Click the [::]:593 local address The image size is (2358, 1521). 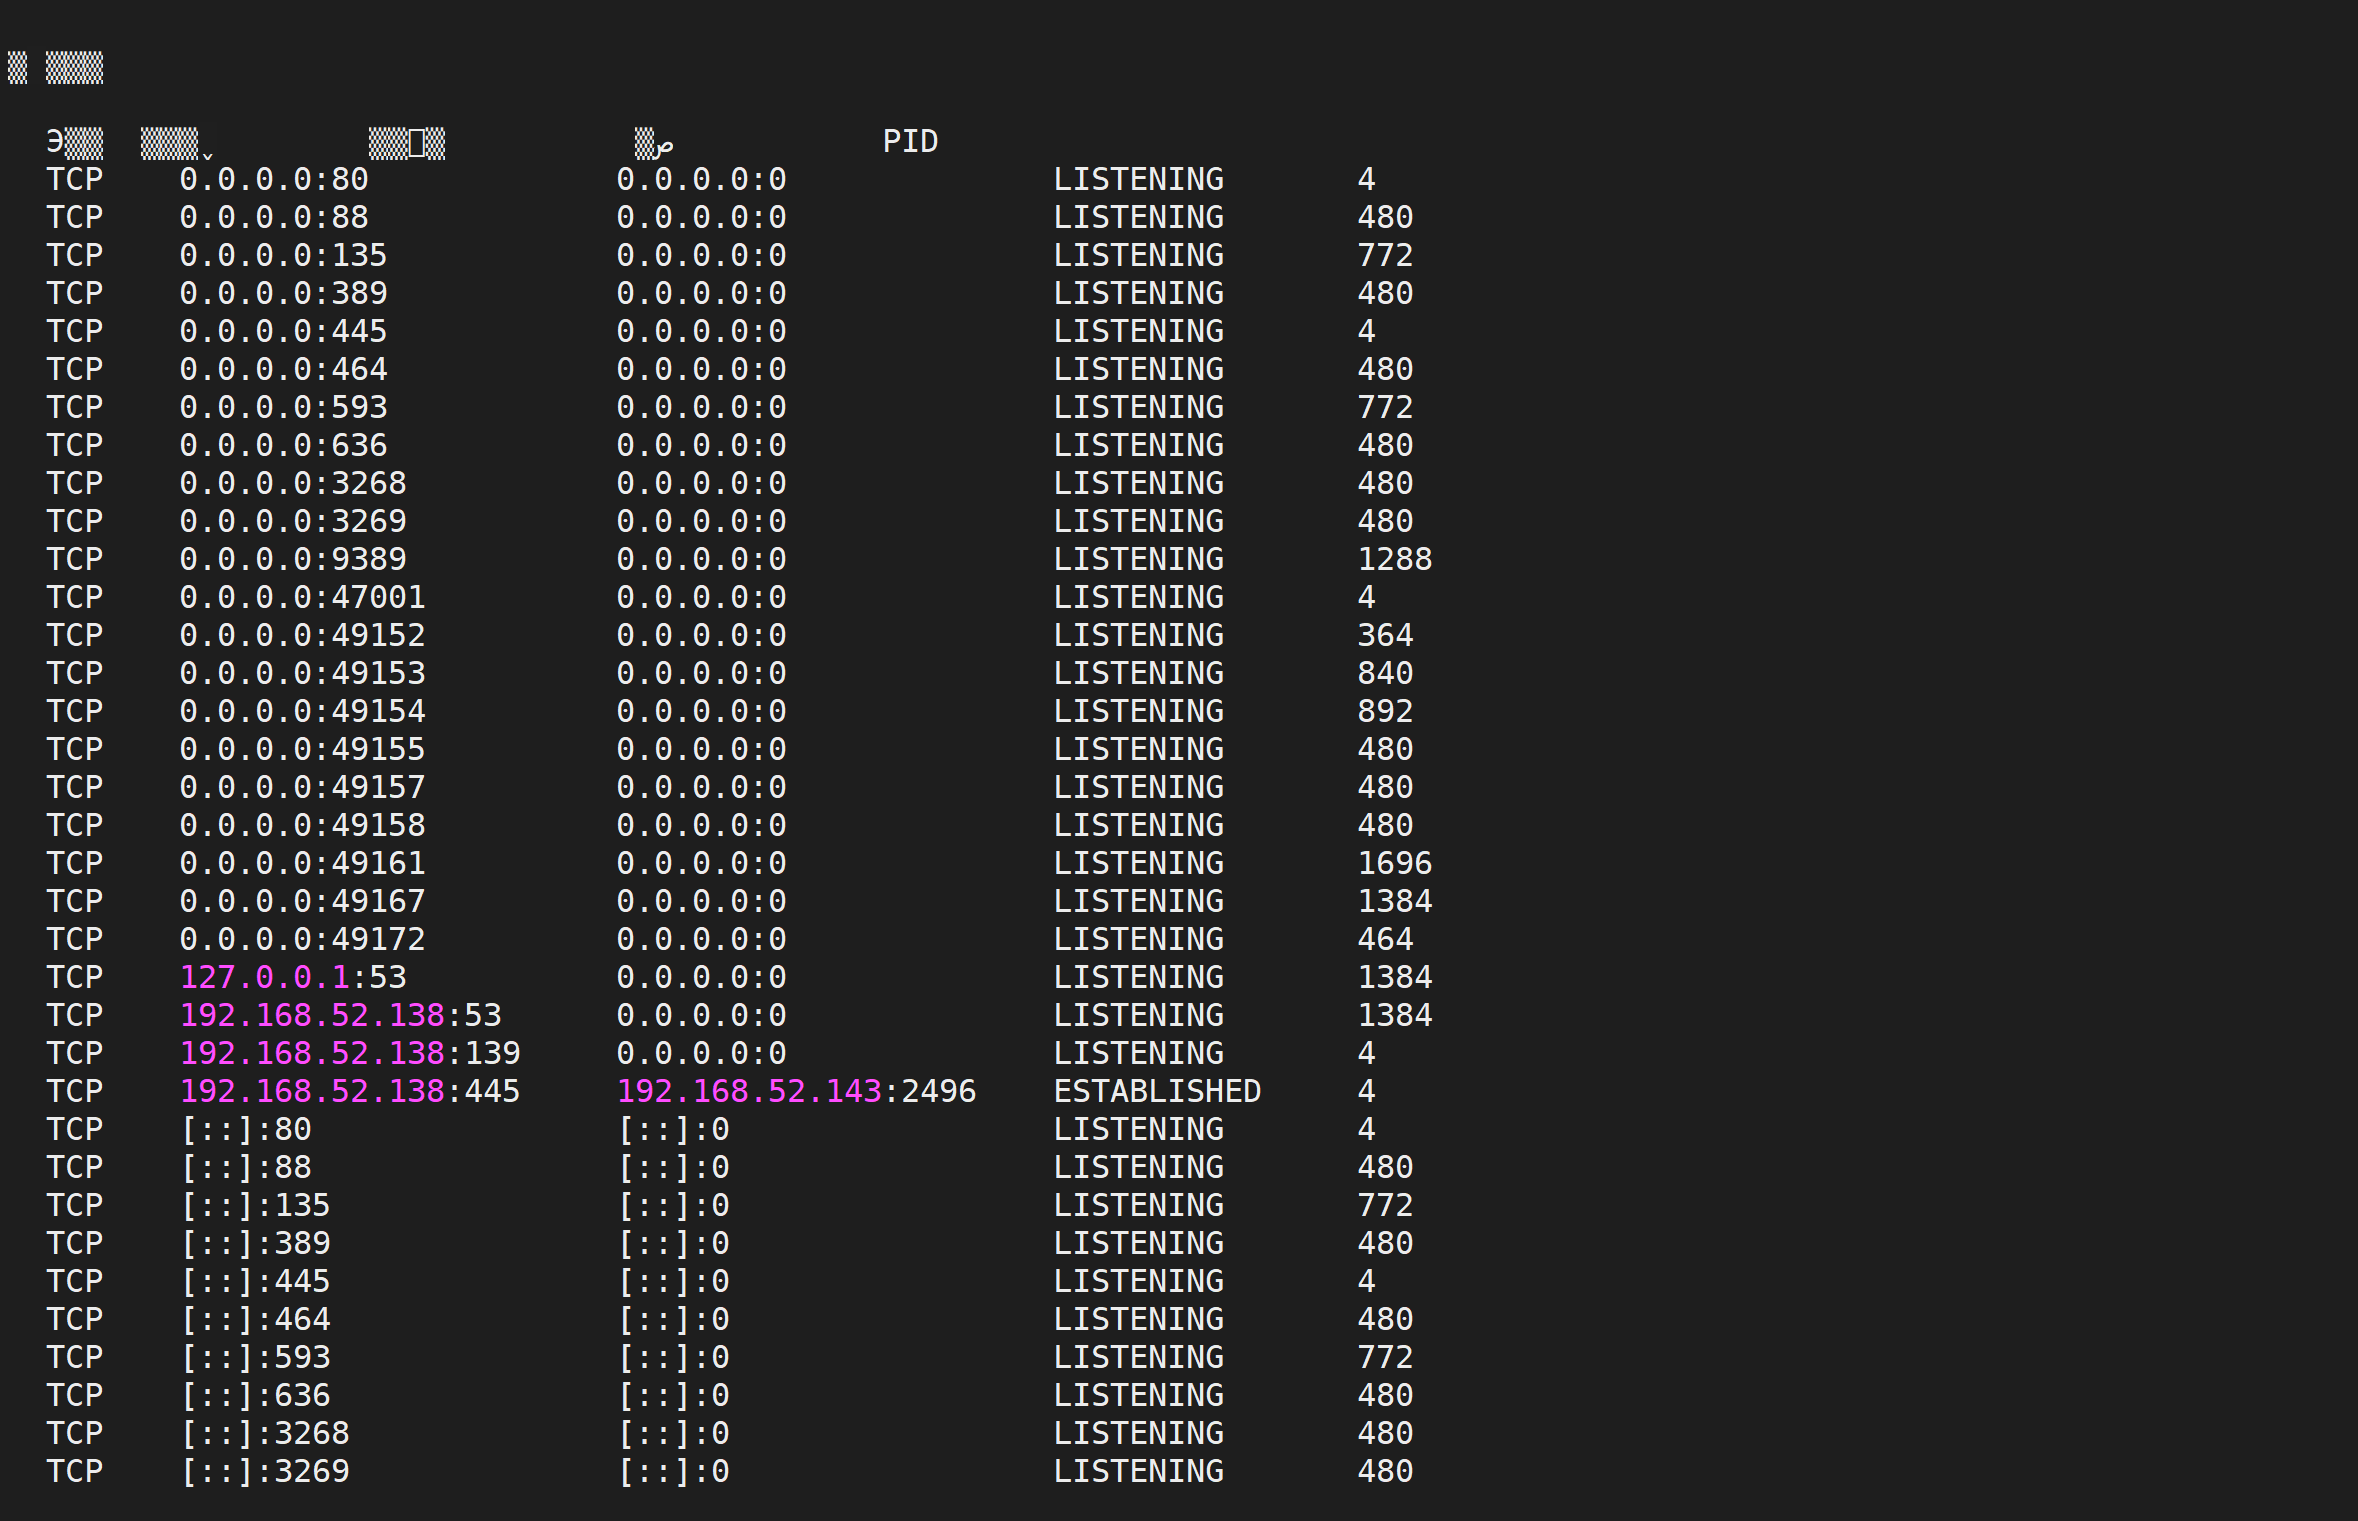(x=256, y=1357)
